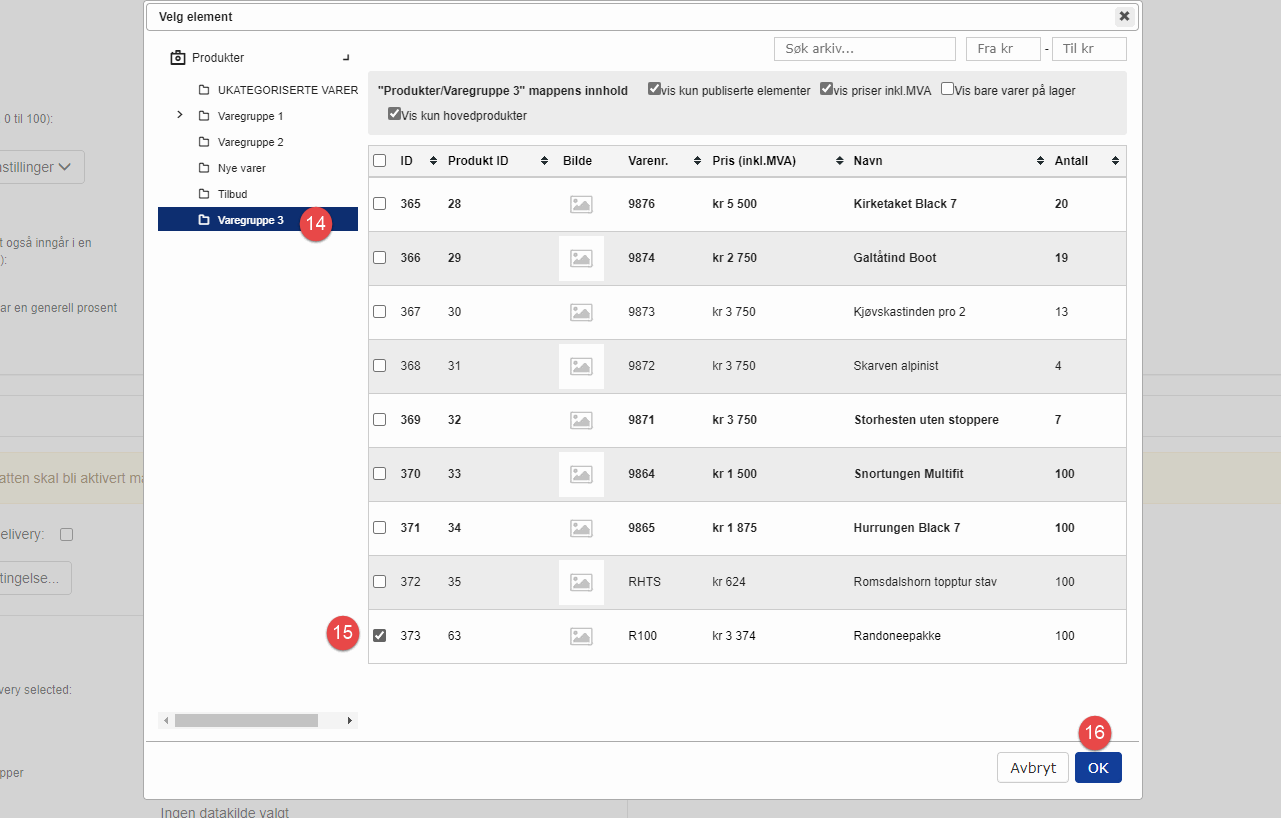Click the image placeholder for Randoneepakke
Viewport: 1281px width, 818px height.
click(x=581, y=636)
